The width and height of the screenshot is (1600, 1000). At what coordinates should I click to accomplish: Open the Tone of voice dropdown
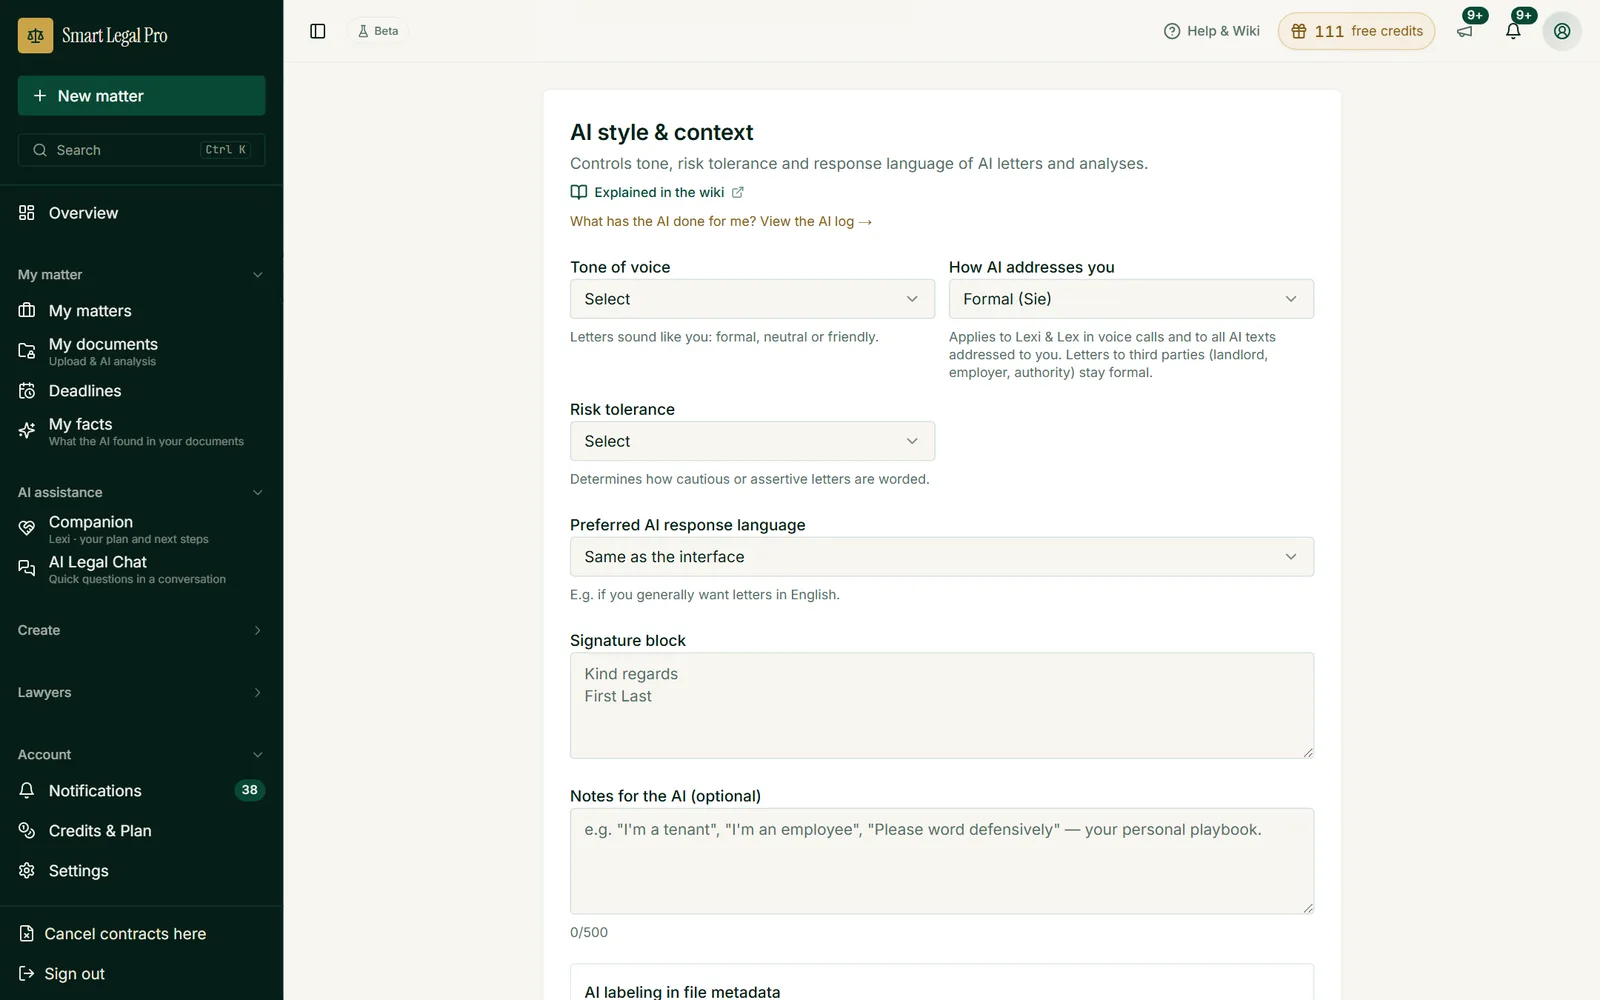752,299
